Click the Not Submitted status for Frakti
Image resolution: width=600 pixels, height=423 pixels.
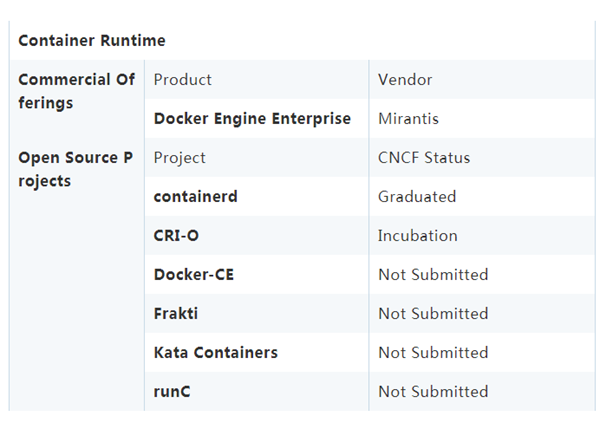(x=433, y=314)
